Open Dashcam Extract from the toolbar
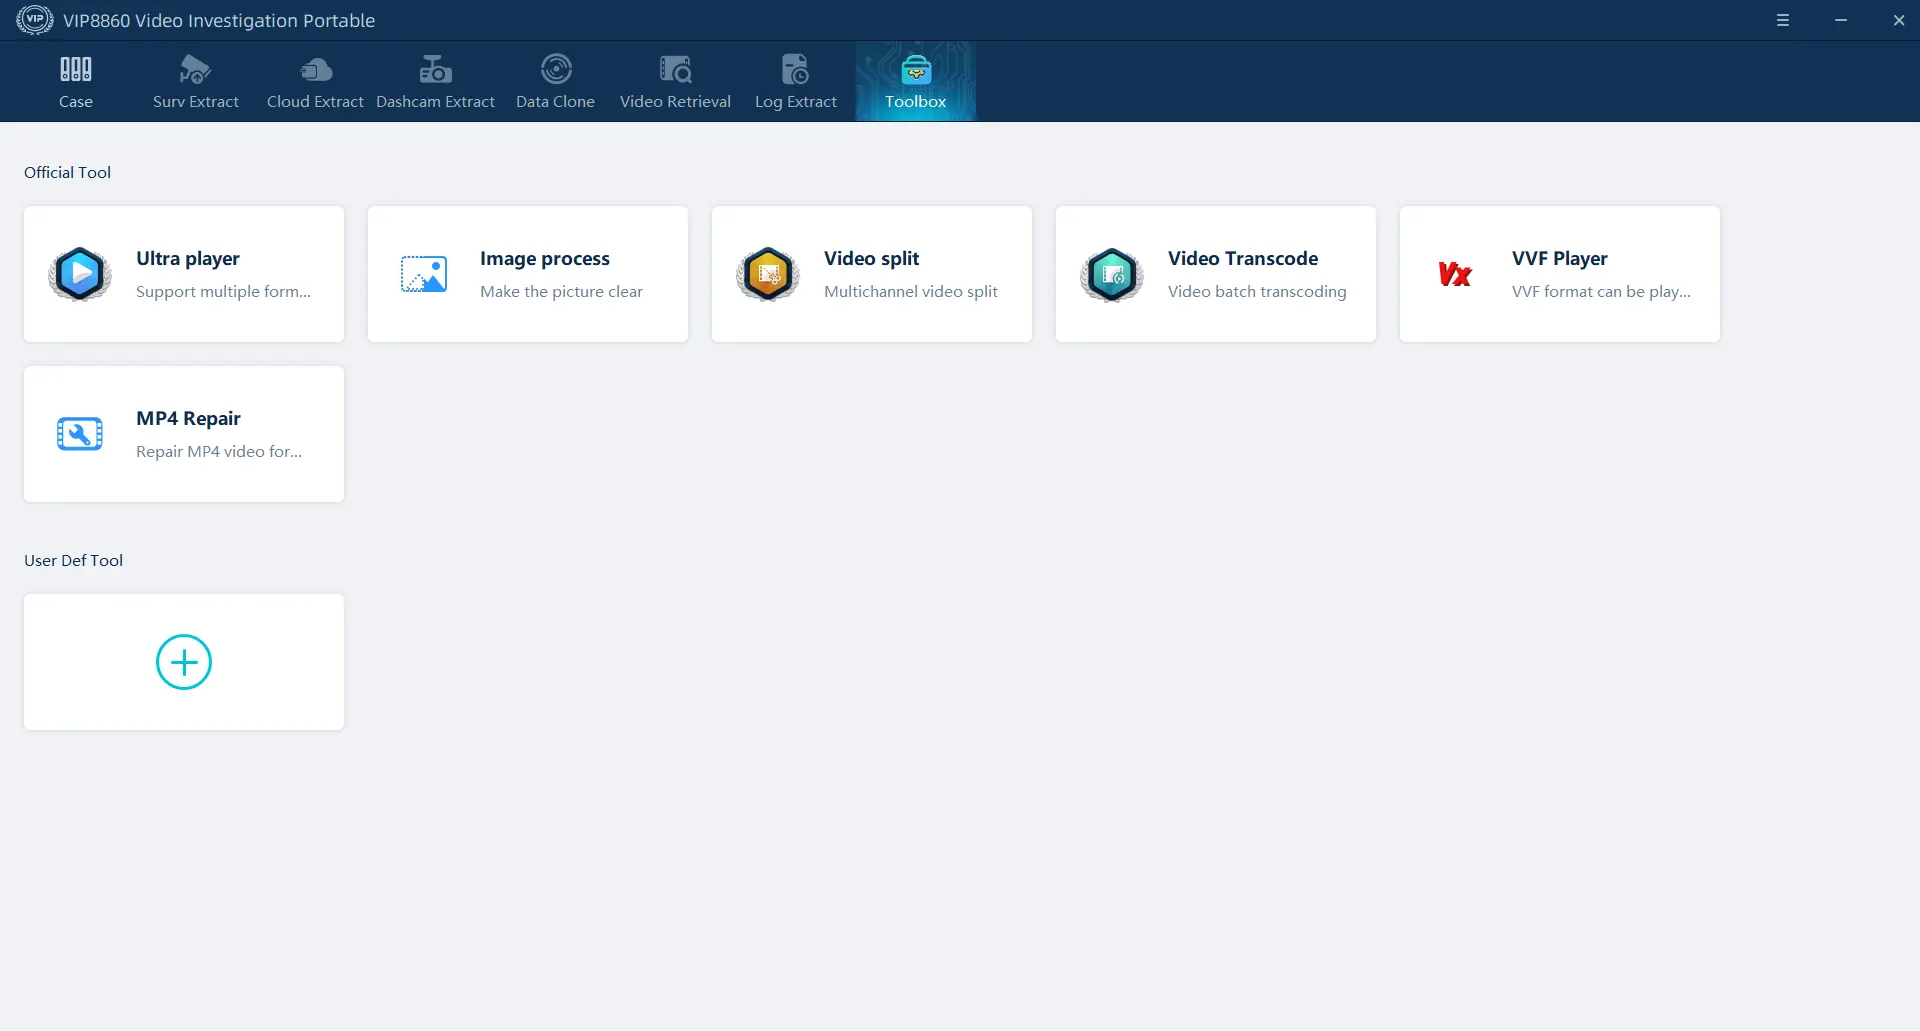The width and height of the screenshot is (1920, 1031). [435, 81]
